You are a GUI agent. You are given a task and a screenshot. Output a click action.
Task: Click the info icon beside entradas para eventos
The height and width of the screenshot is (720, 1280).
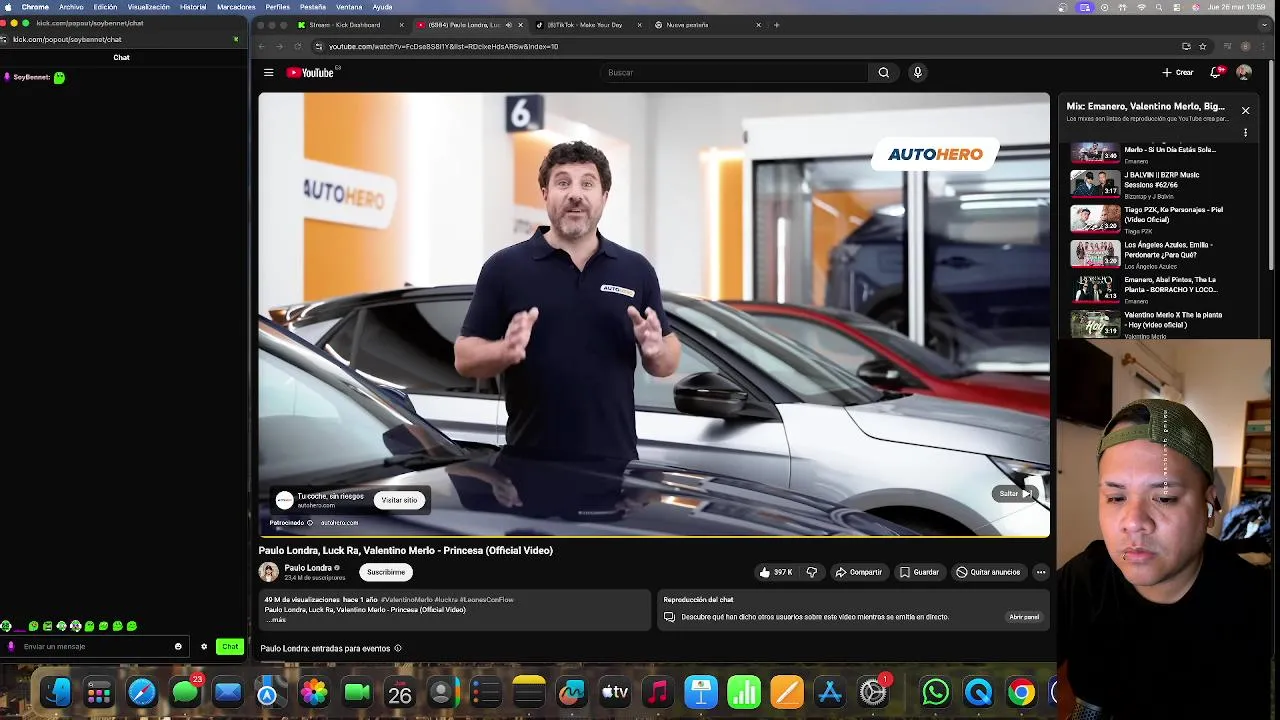(x=398, y=648)
